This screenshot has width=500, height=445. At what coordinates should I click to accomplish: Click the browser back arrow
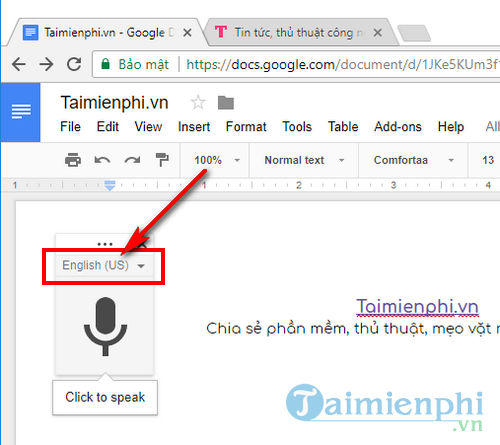(x=19, y=64)
